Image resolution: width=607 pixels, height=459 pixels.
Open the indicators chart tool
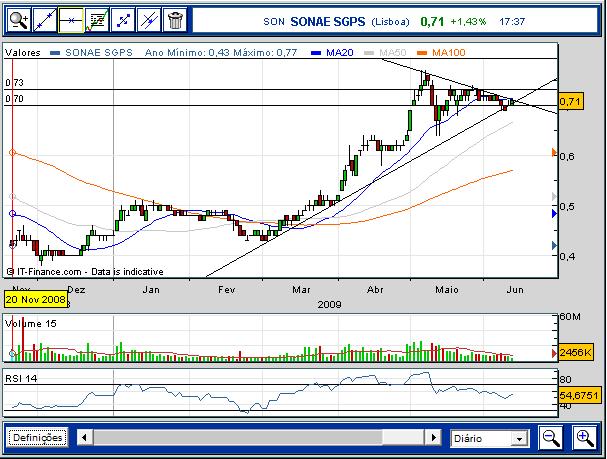click(97, 20)
